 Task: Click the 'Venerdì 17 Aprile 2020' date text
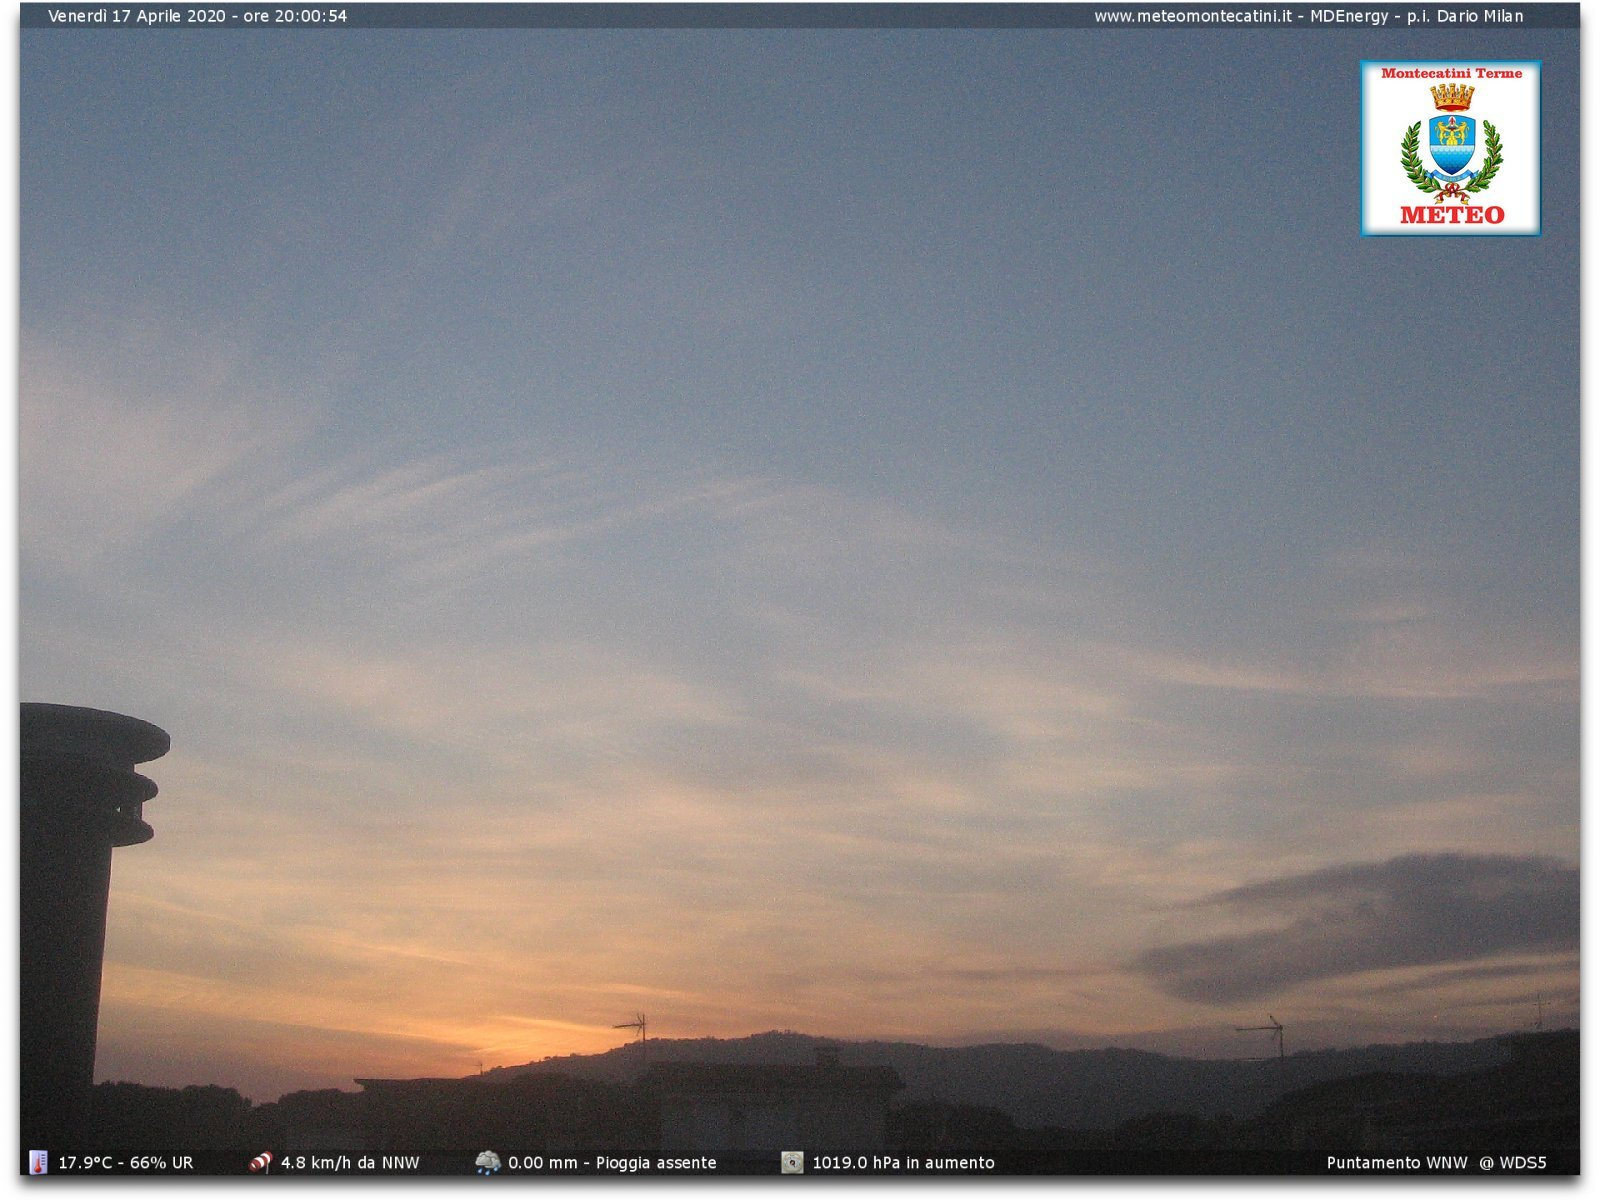(137, 16)
